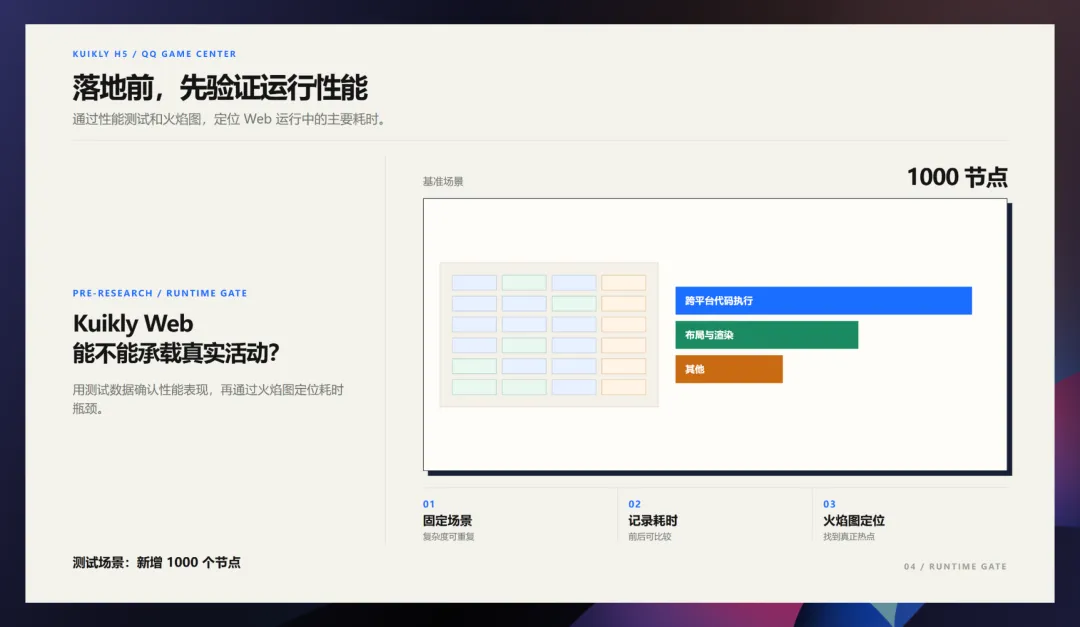Select the "前后可比较" caption
Screen dimensions: 1080x627
click(650, 537)
